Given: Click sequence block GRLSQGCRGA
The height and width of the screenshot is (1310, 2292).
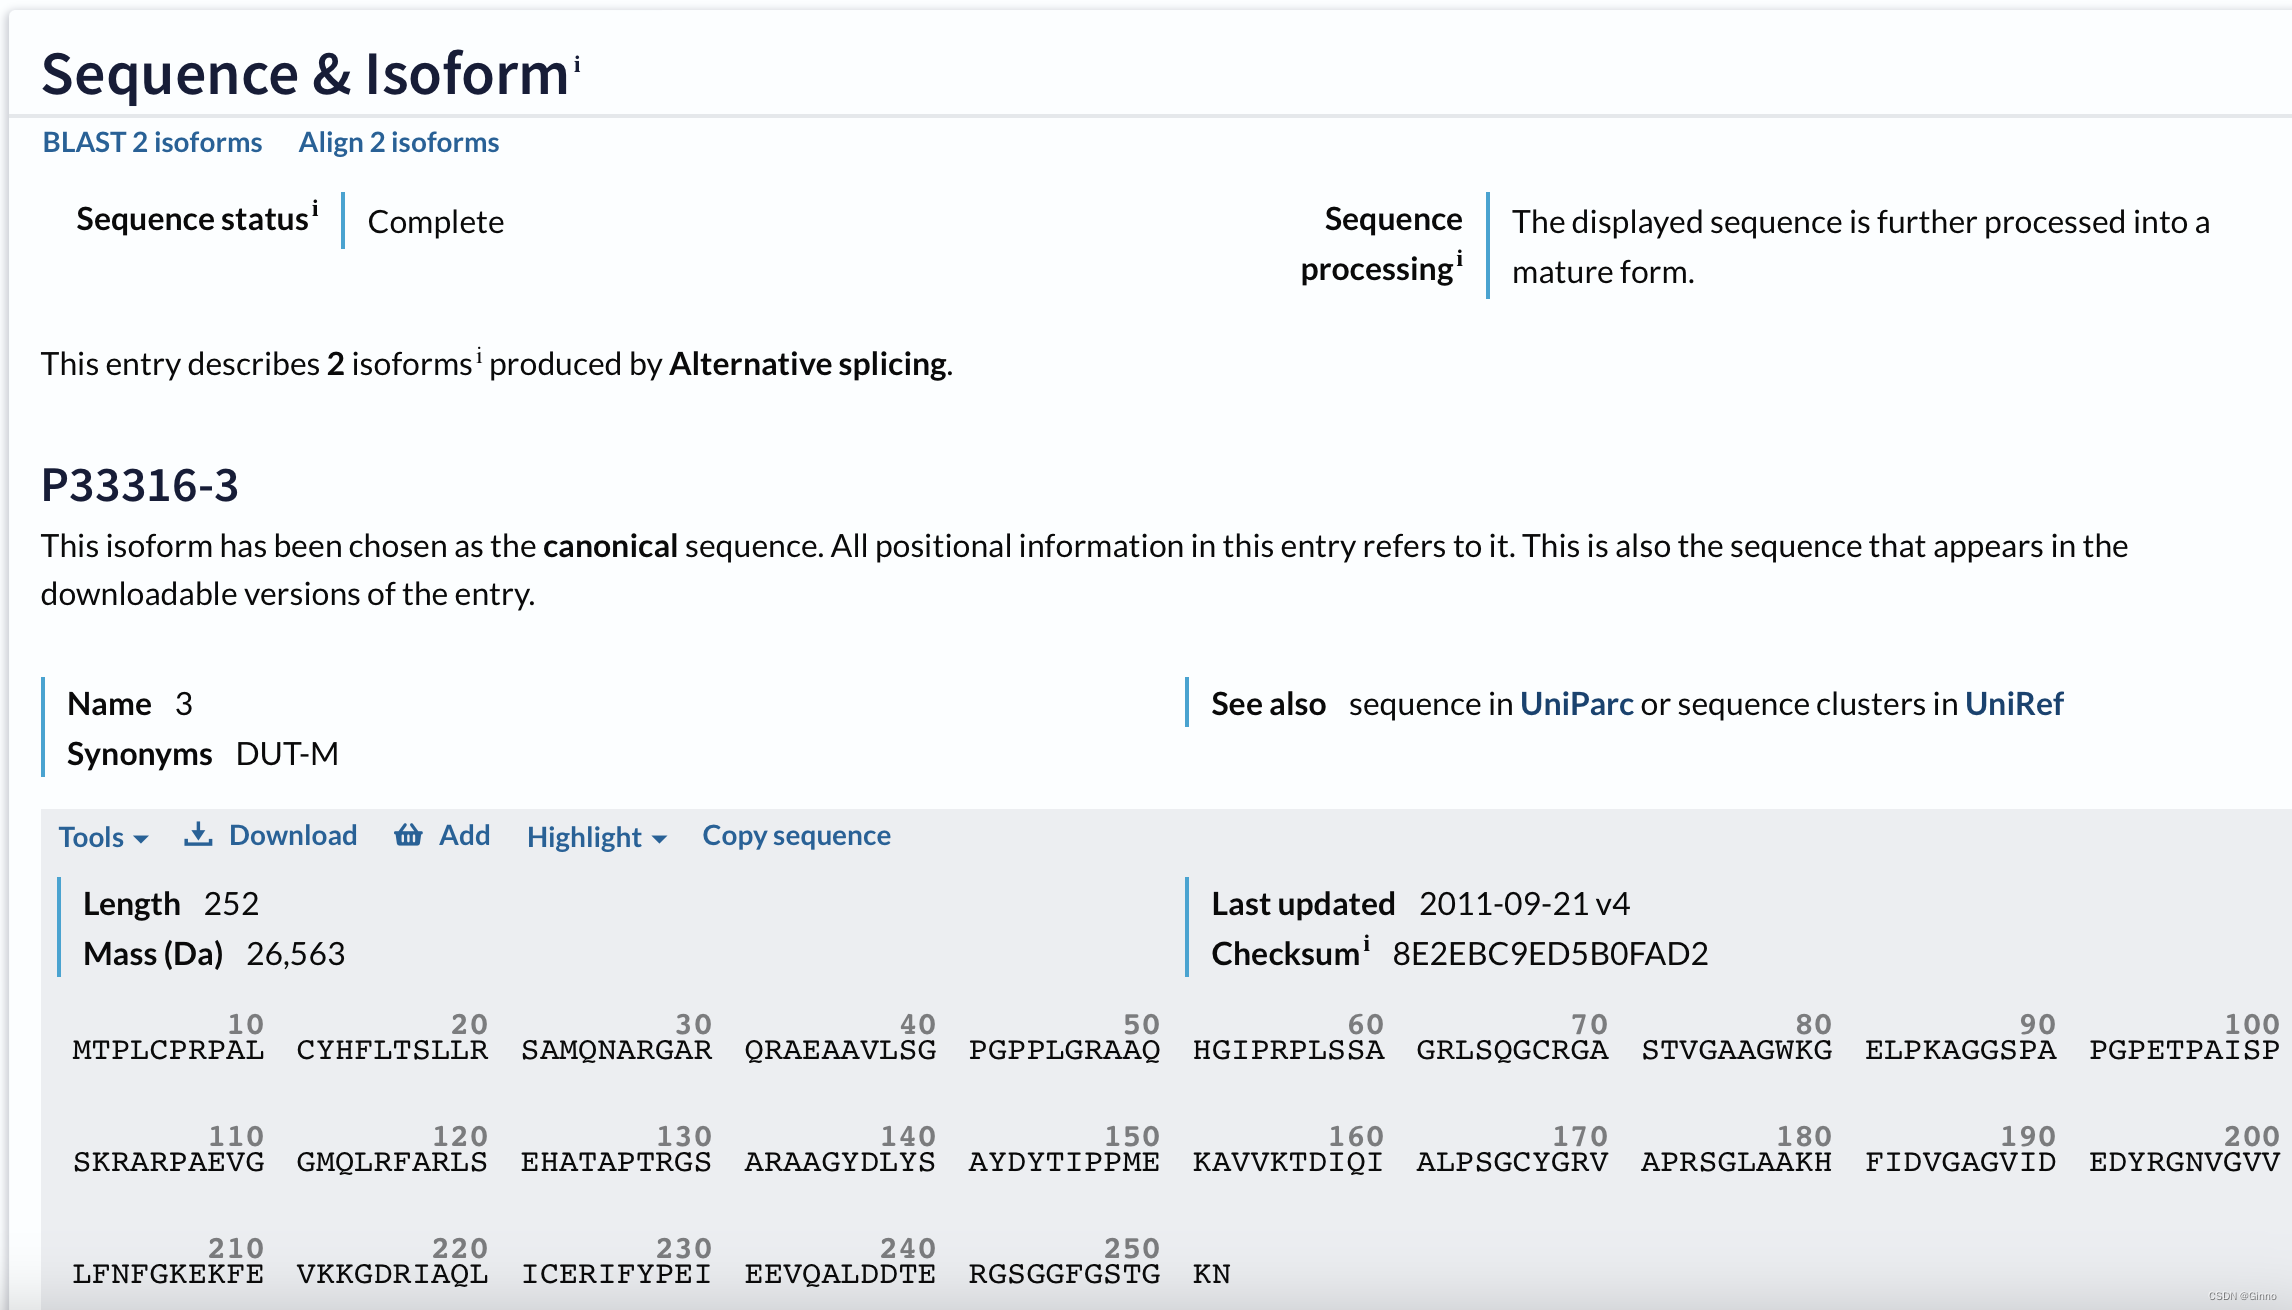Looking at the screenshot, I should pyautogui.click(x=1512, y=1050).
